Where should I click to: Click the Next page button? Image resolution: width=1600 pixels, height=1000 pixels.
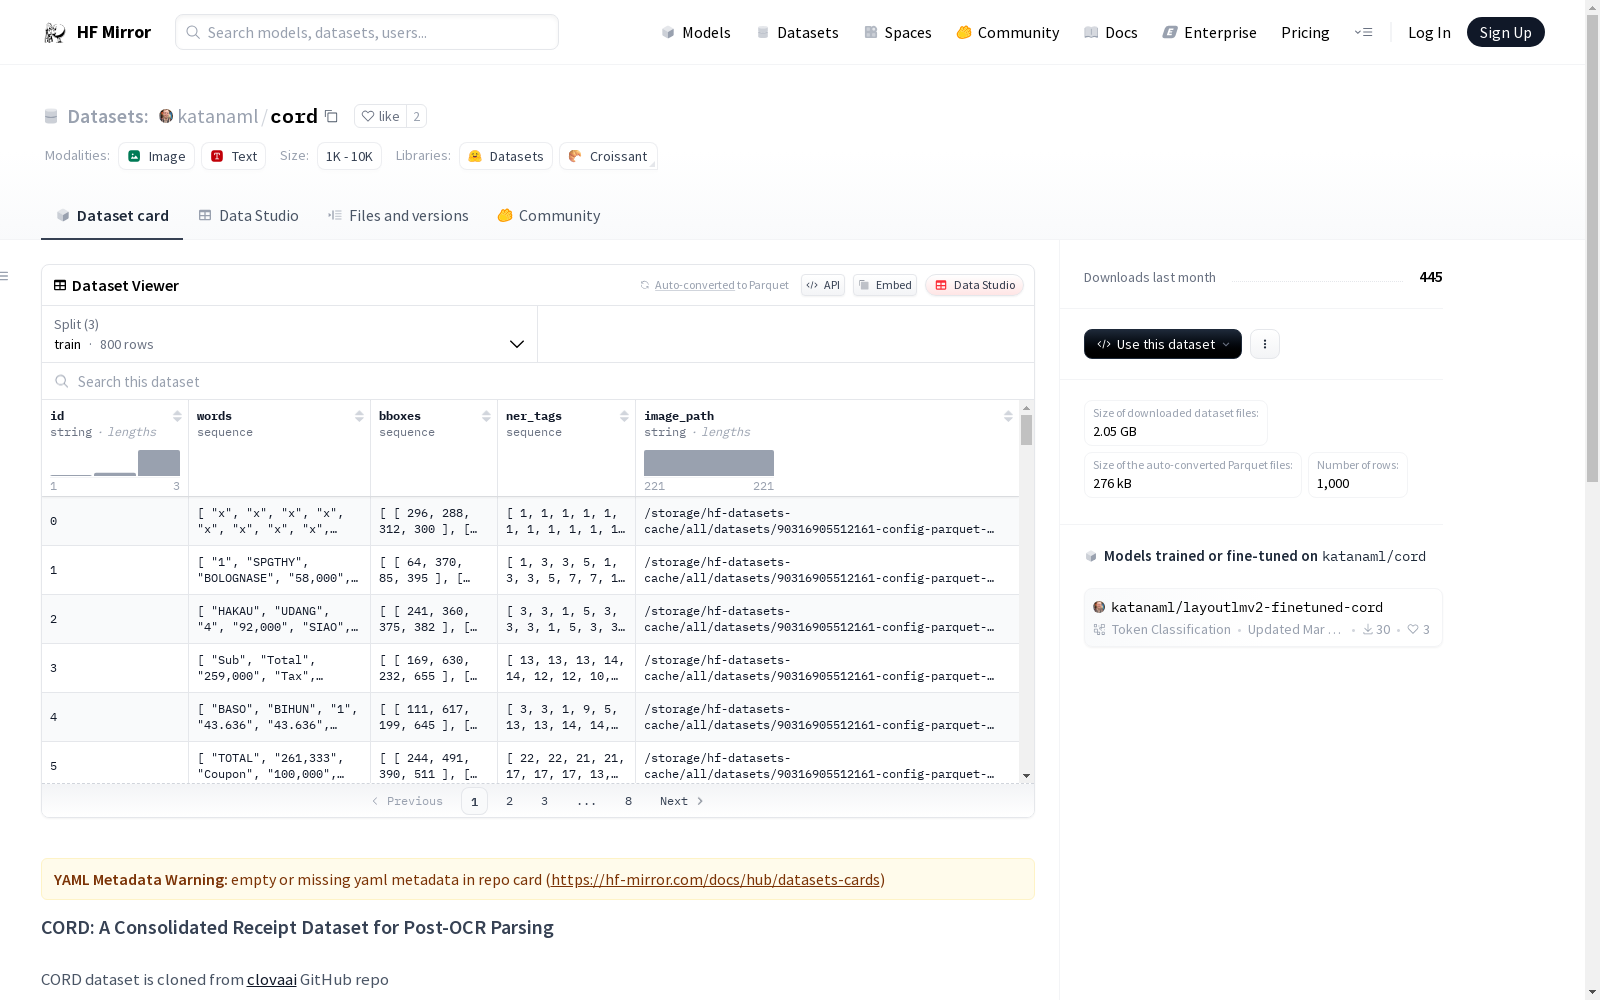682,801
